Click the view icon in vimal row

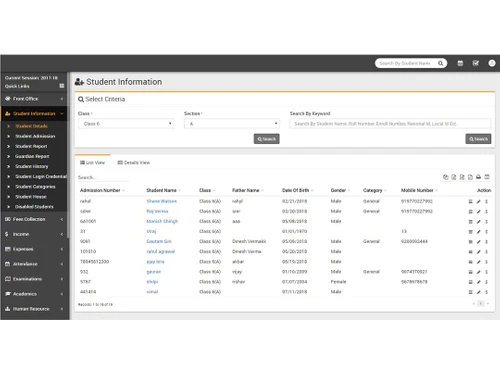[x=470, y=292]
